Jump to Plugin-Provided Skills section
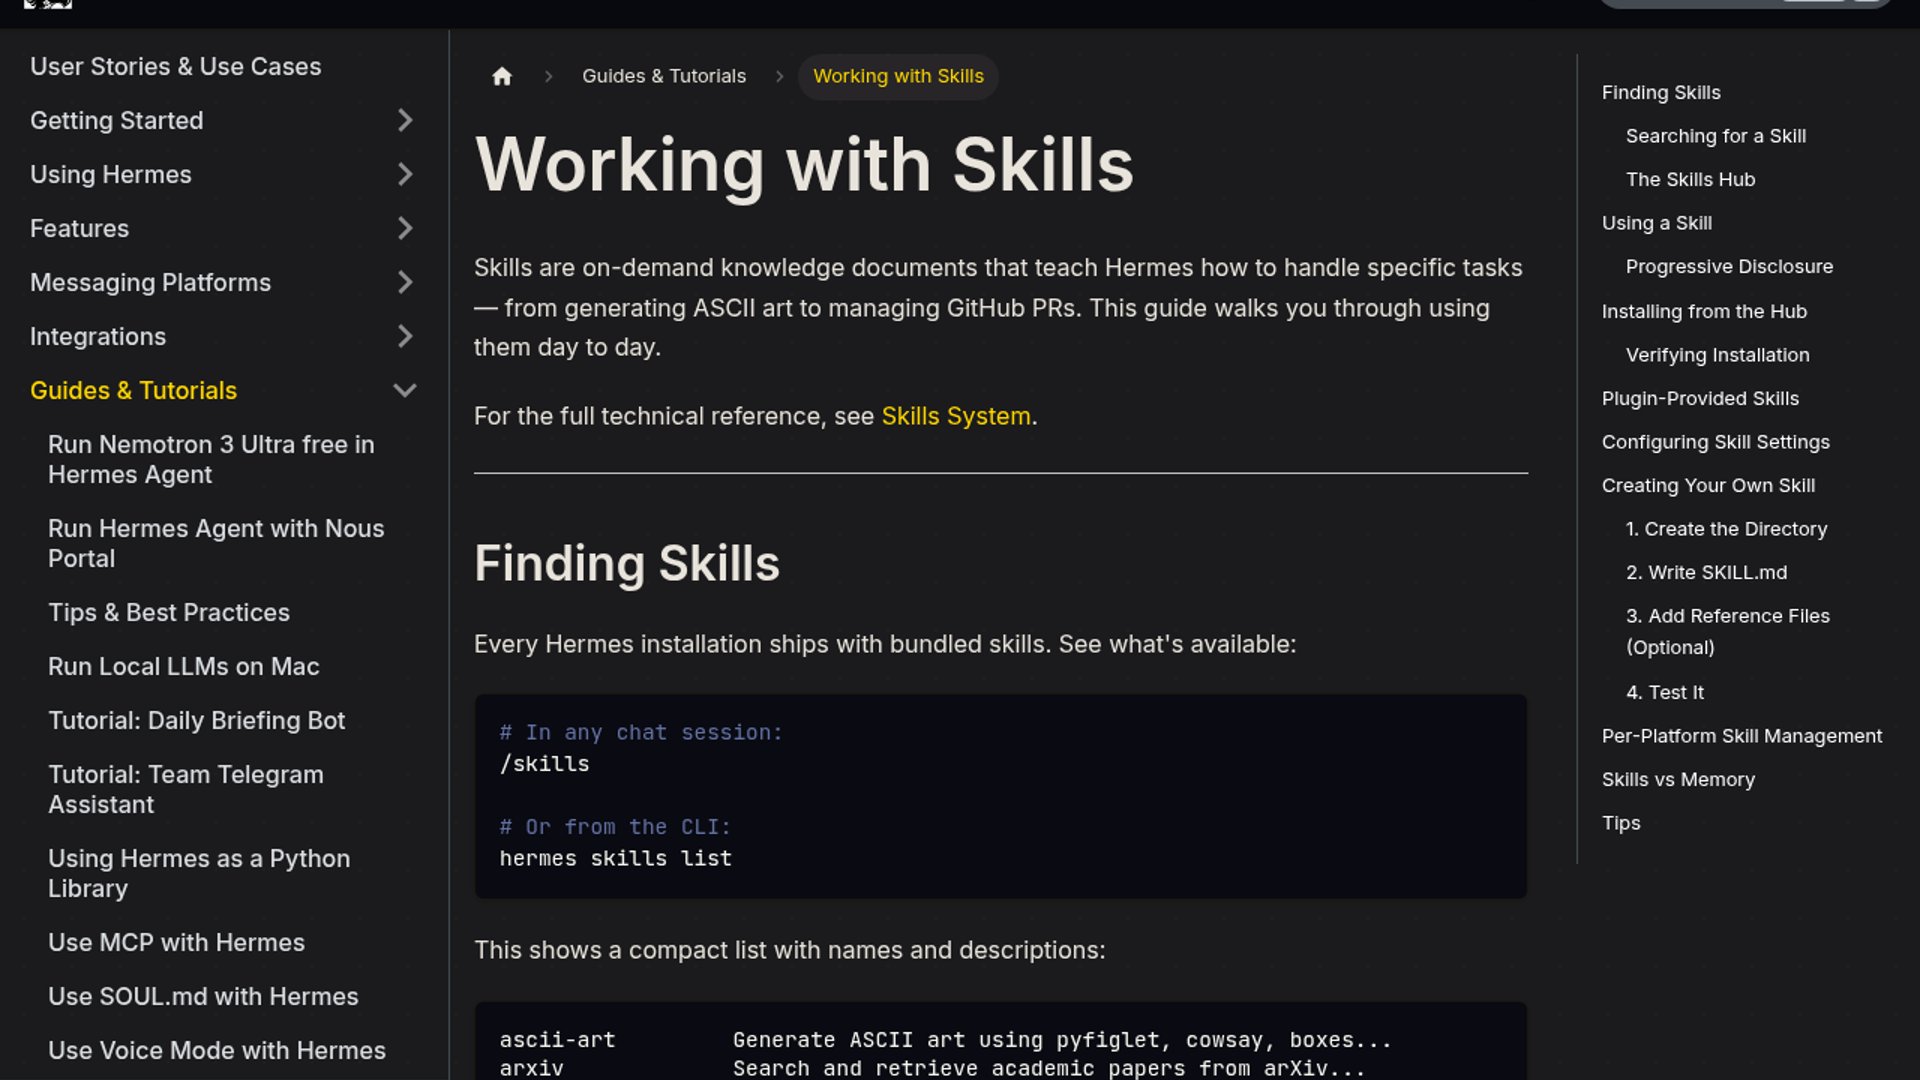Image resolution: width=1920 pixels, height=1080 pixels. click(x=1700, y=398)
